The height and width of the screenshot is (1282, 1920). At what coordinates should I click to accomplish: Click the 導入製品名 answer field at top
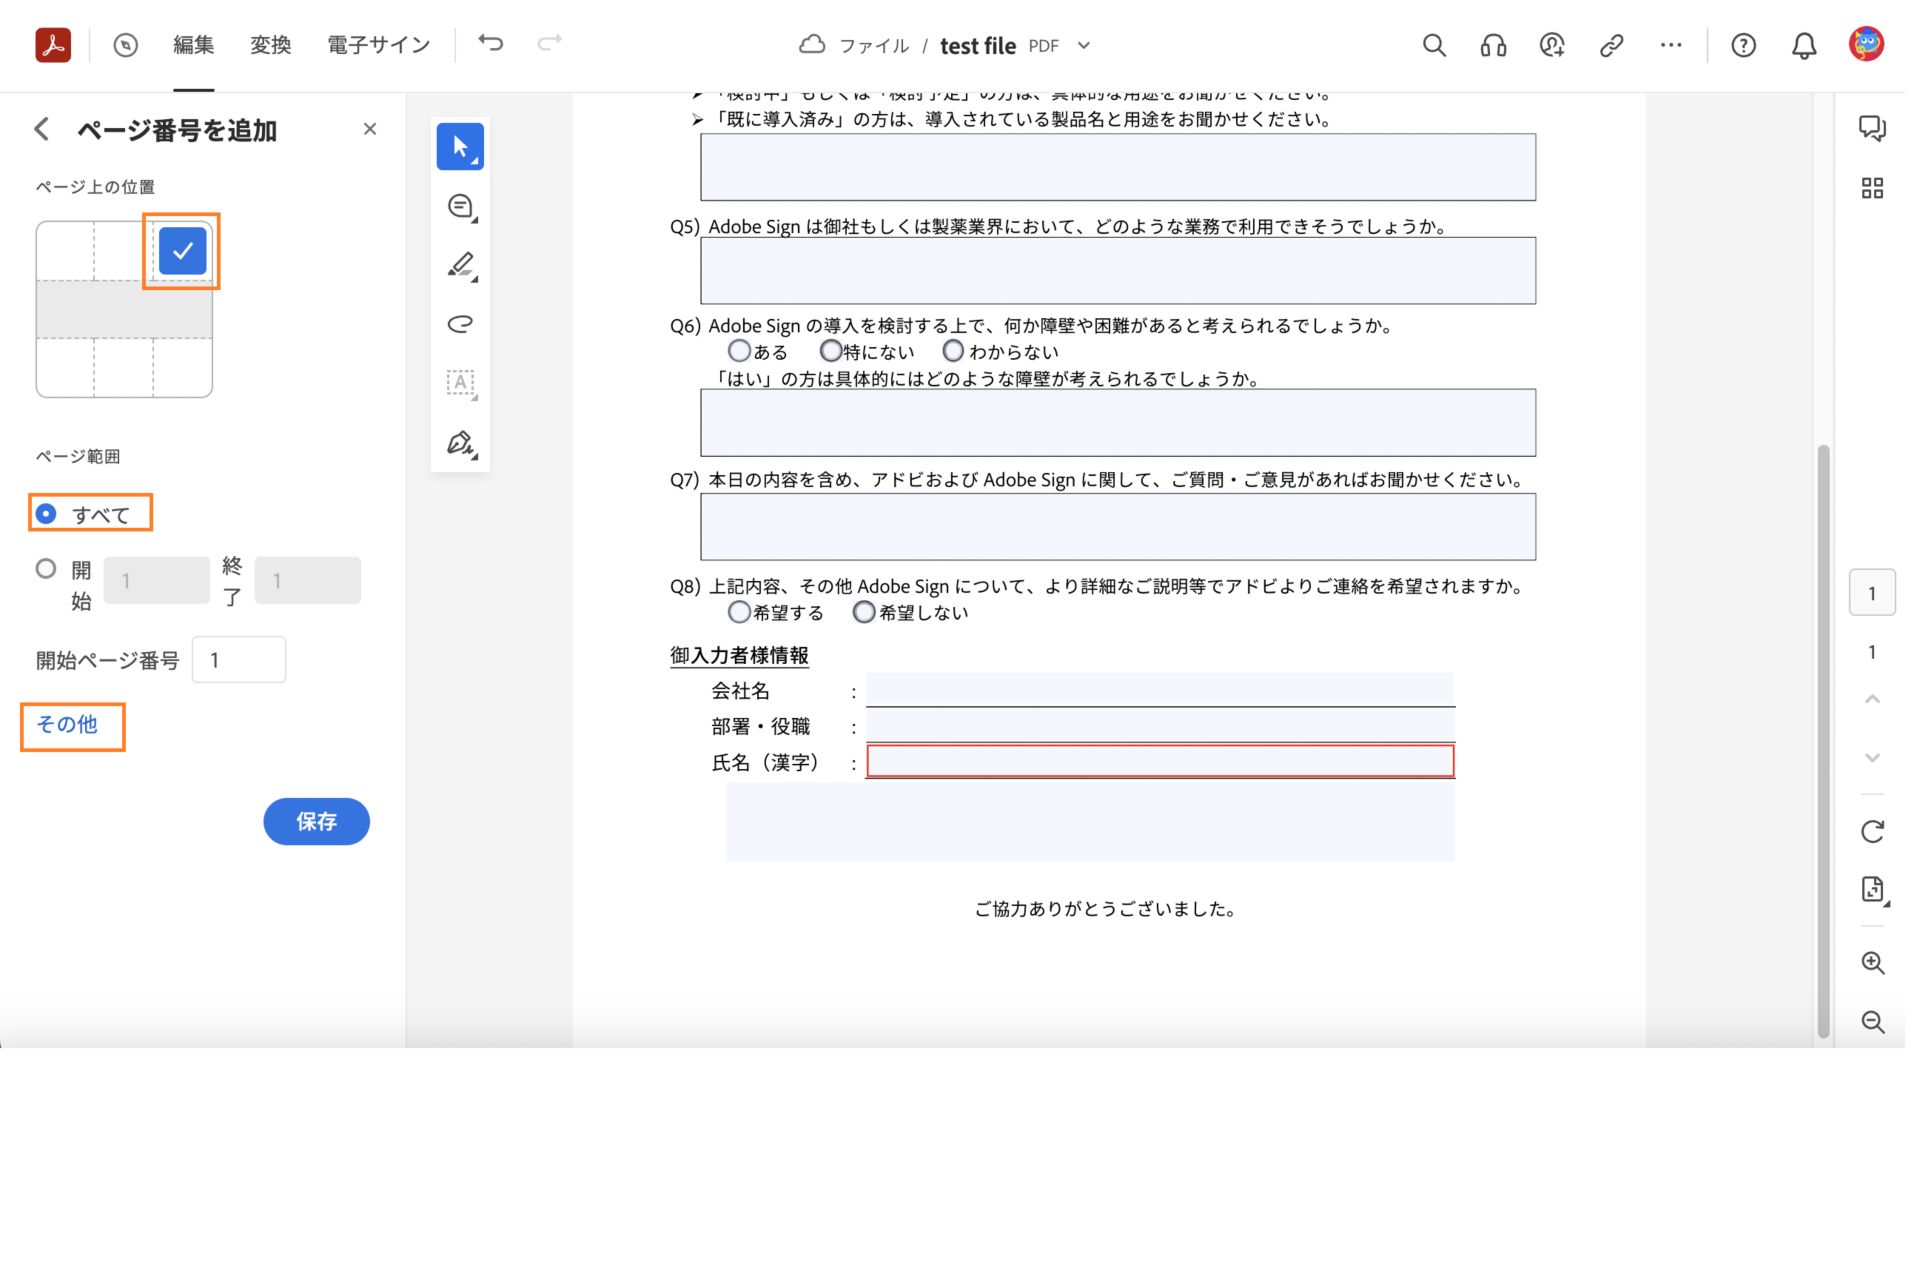(1118, 167)
